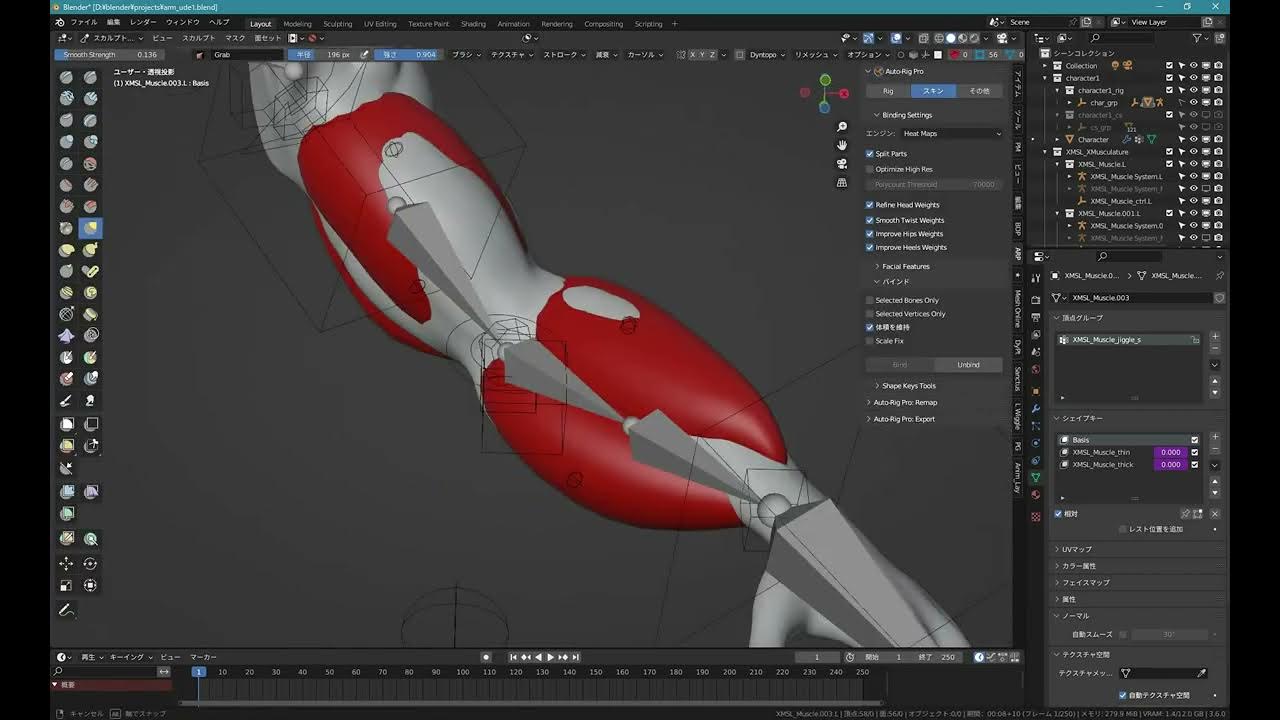Open the Modeling workspace tab
The width and height of the screenshot is (1280, 720).
(x=297, y=24)
